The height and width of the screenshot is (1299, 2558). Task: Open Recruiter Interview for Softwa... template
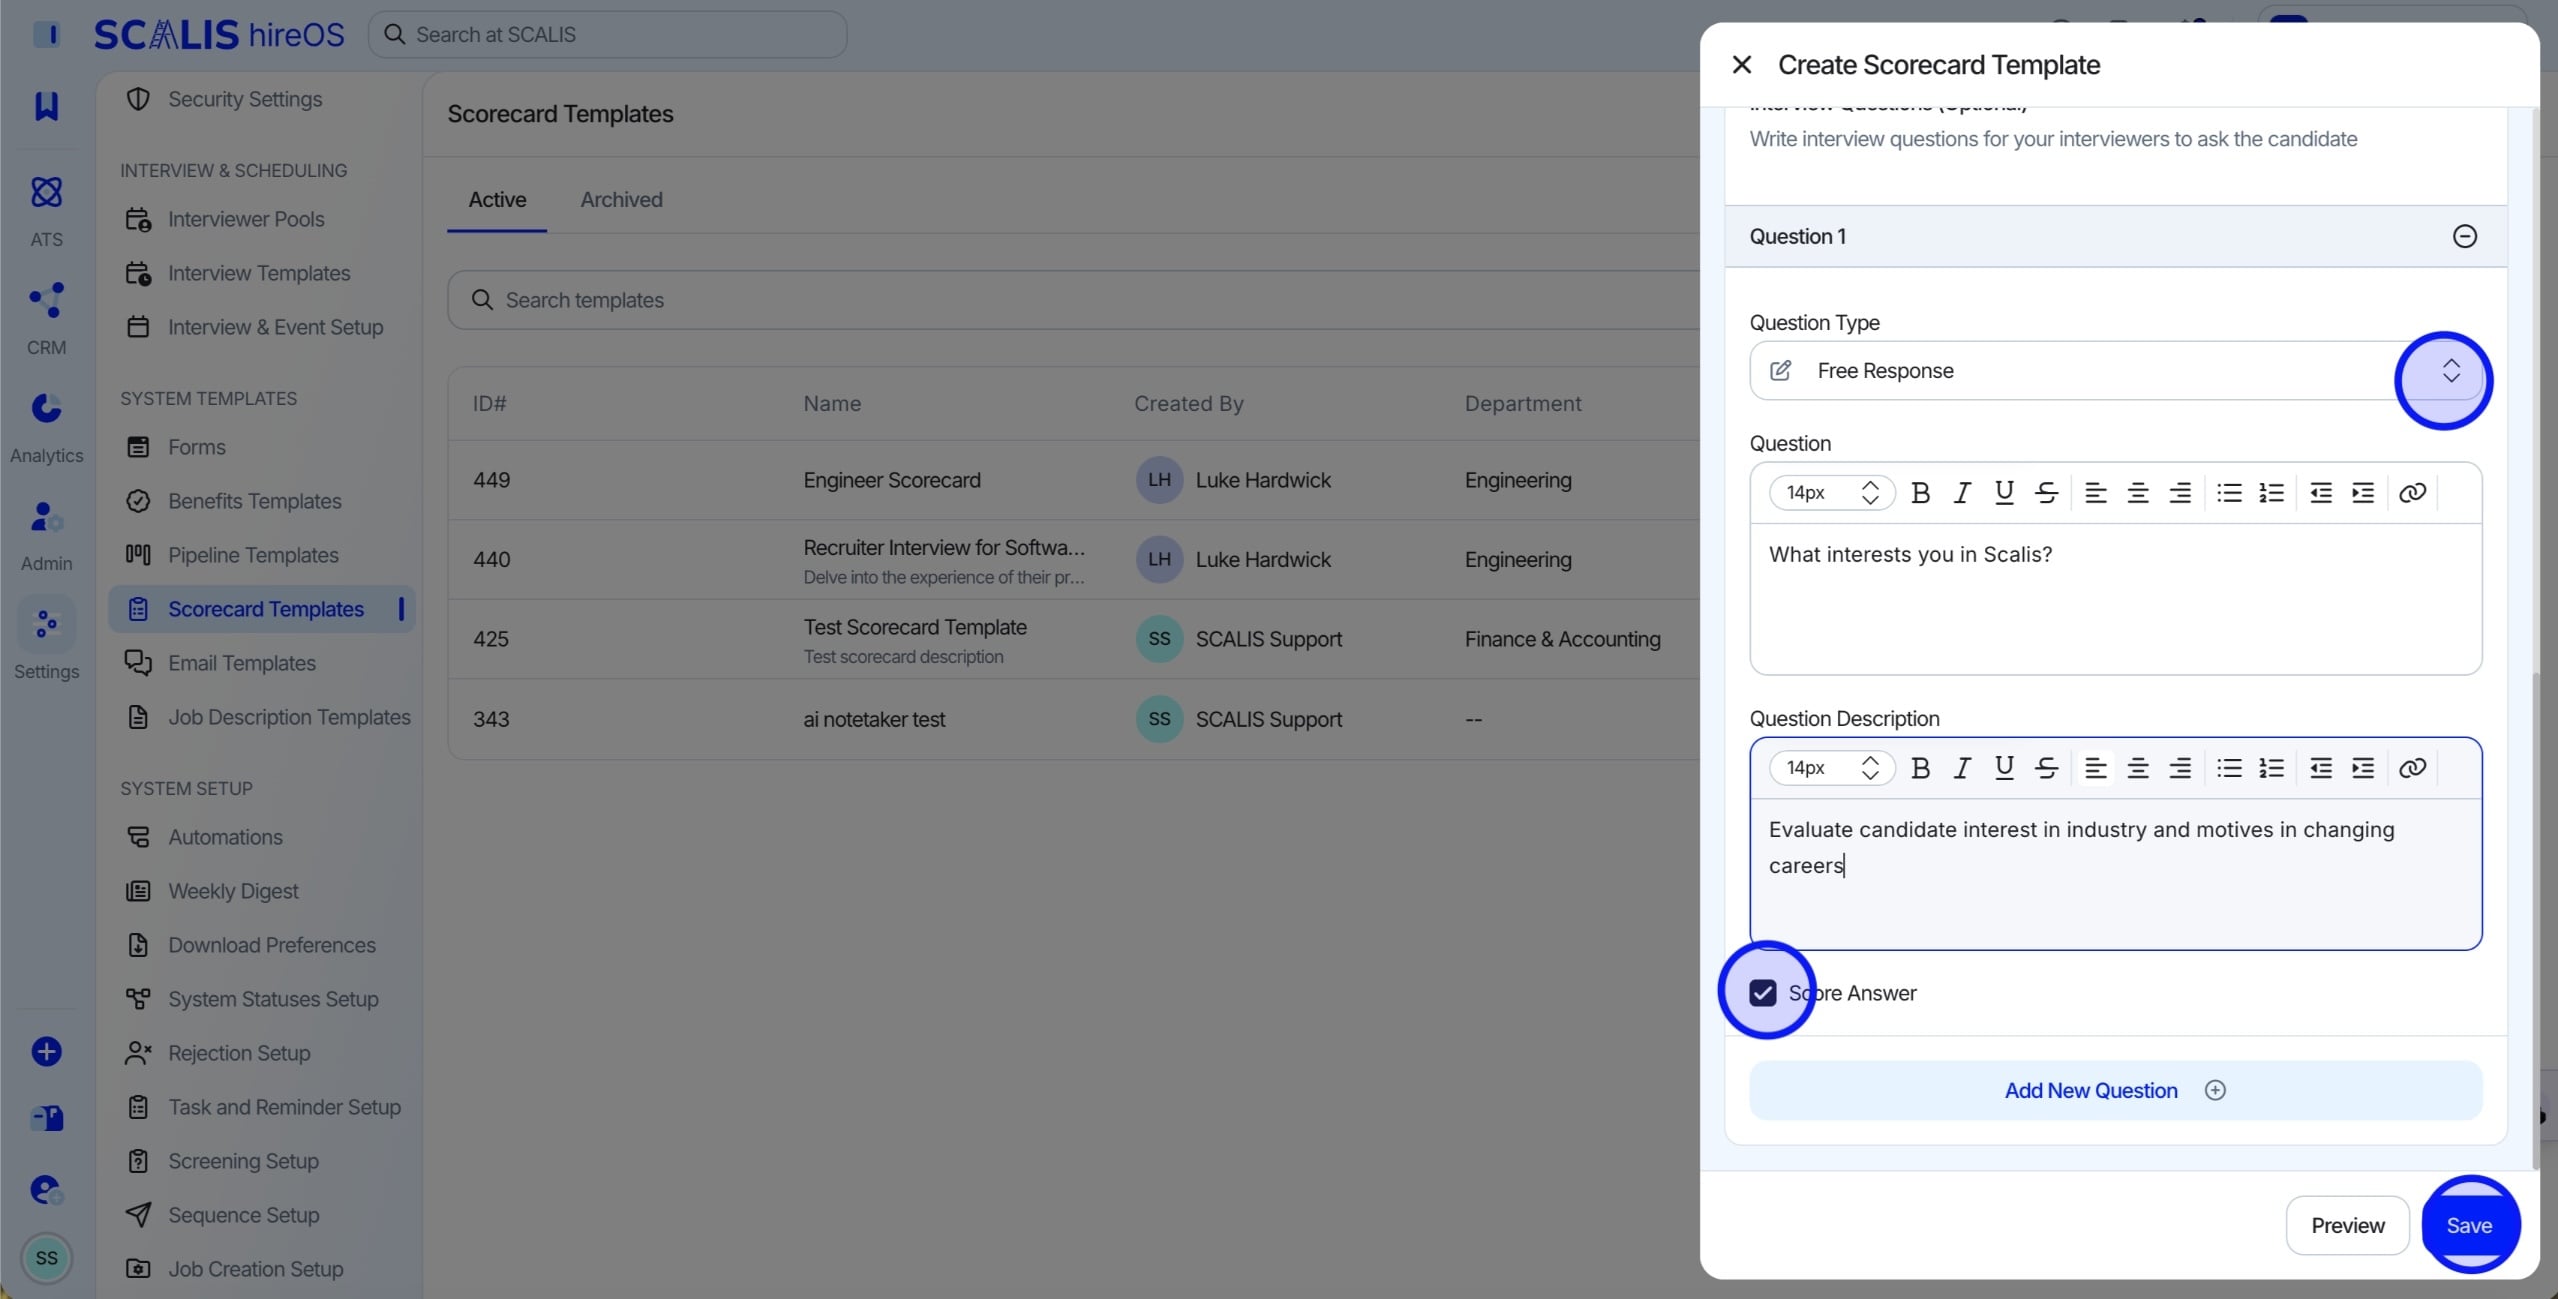click(x=1074, y=559)
